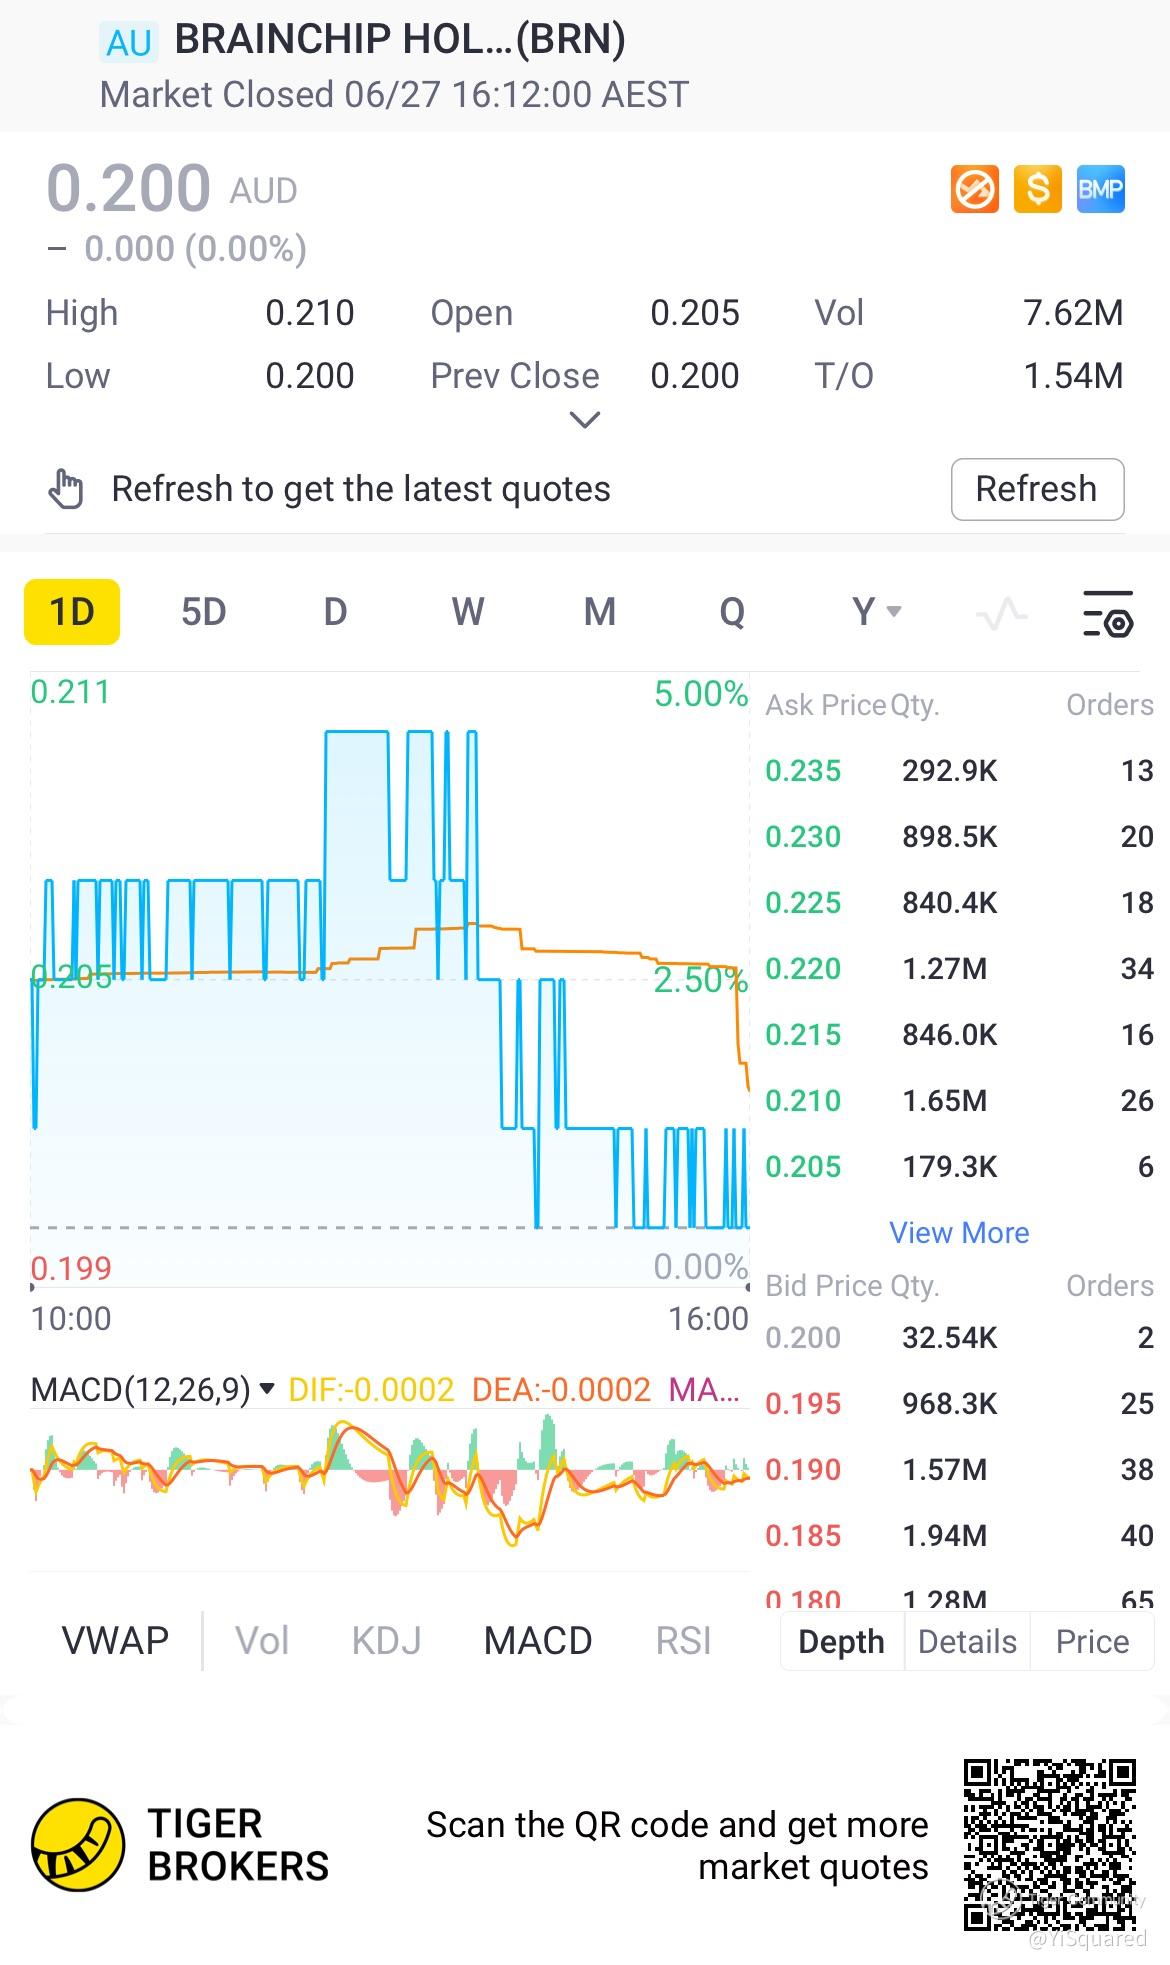Tap the hand pointer refresh hint icon

point(66,489)
